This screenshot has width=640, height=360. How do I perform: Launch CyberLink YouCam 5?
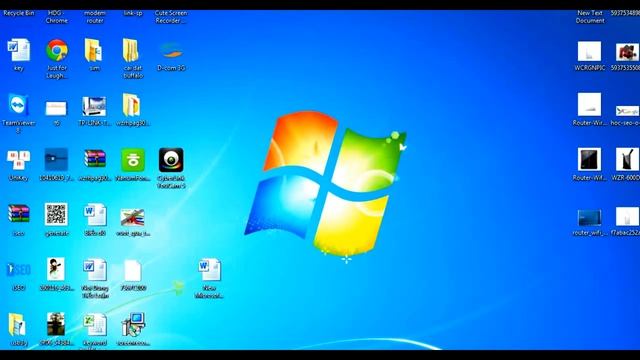click(x=171, y=160)
